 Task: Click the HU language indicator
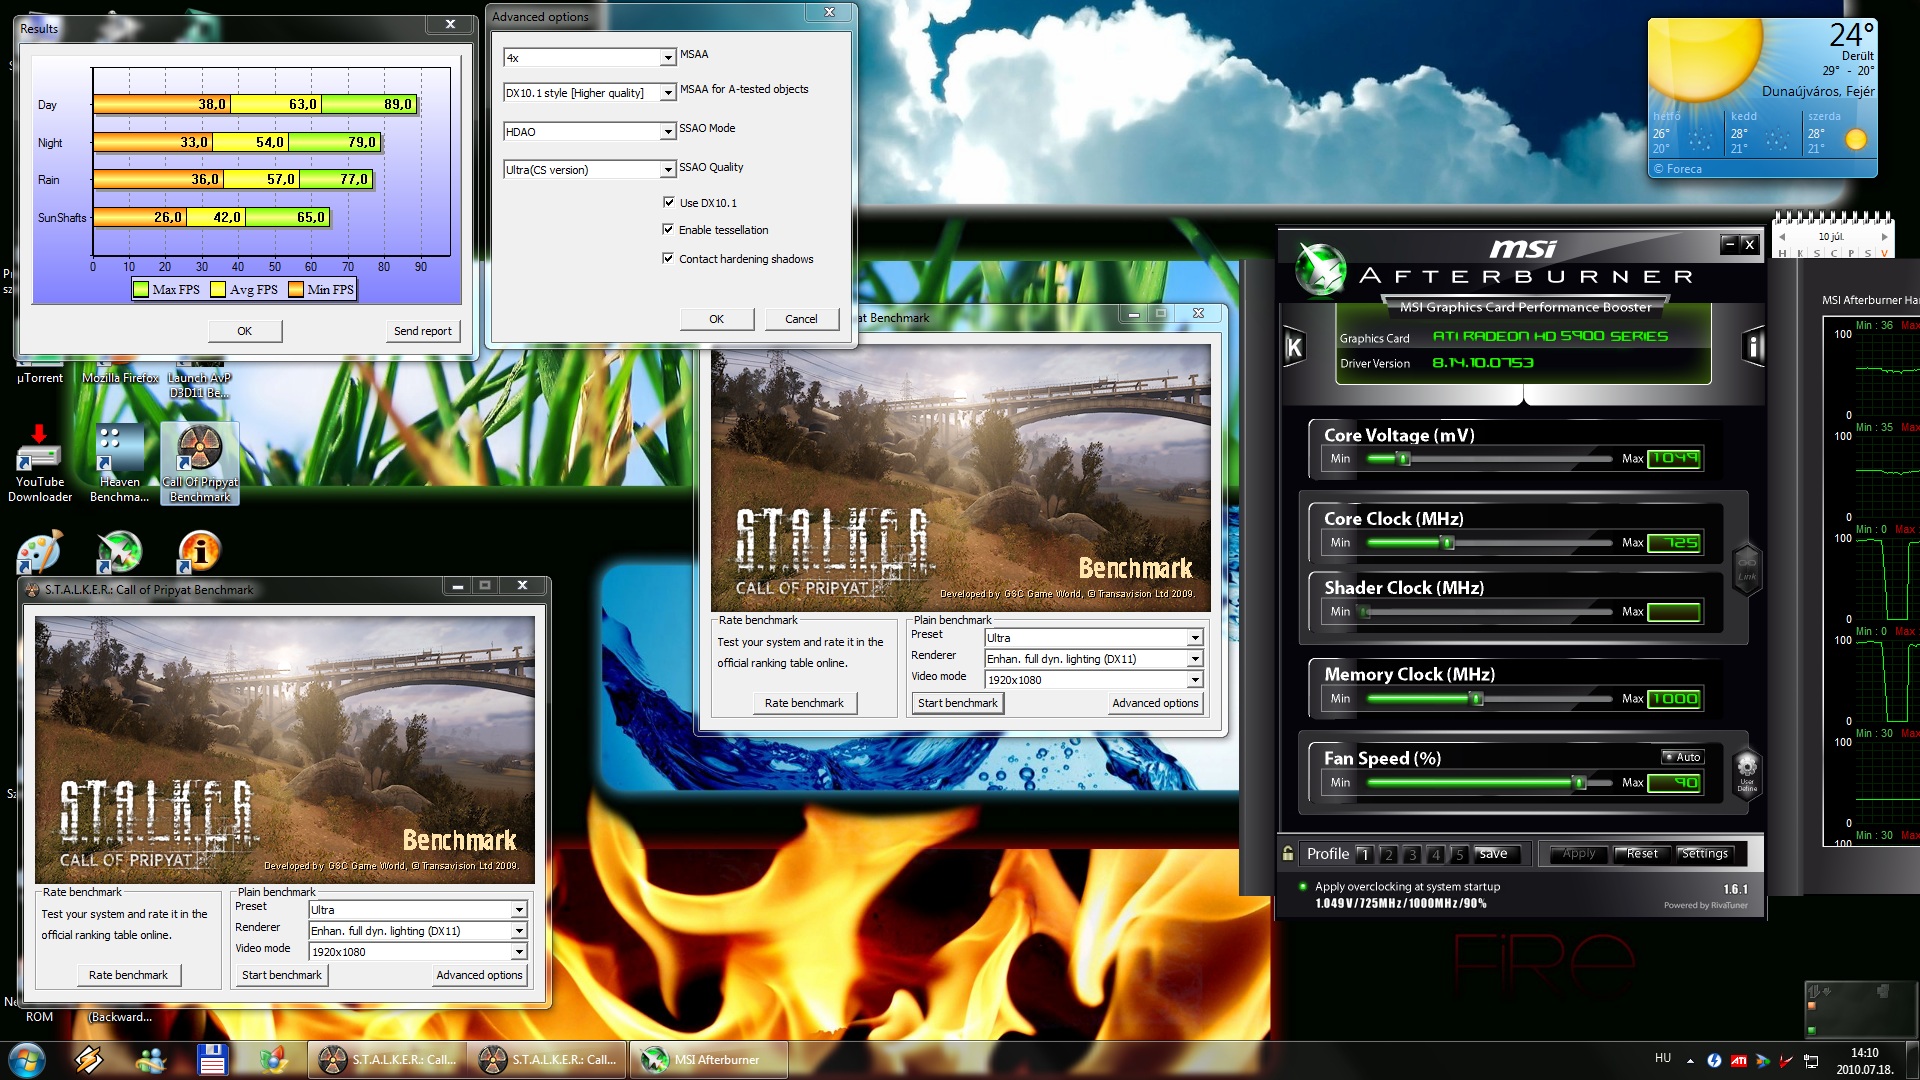pyautogui.click(x=1663, y=1058)
